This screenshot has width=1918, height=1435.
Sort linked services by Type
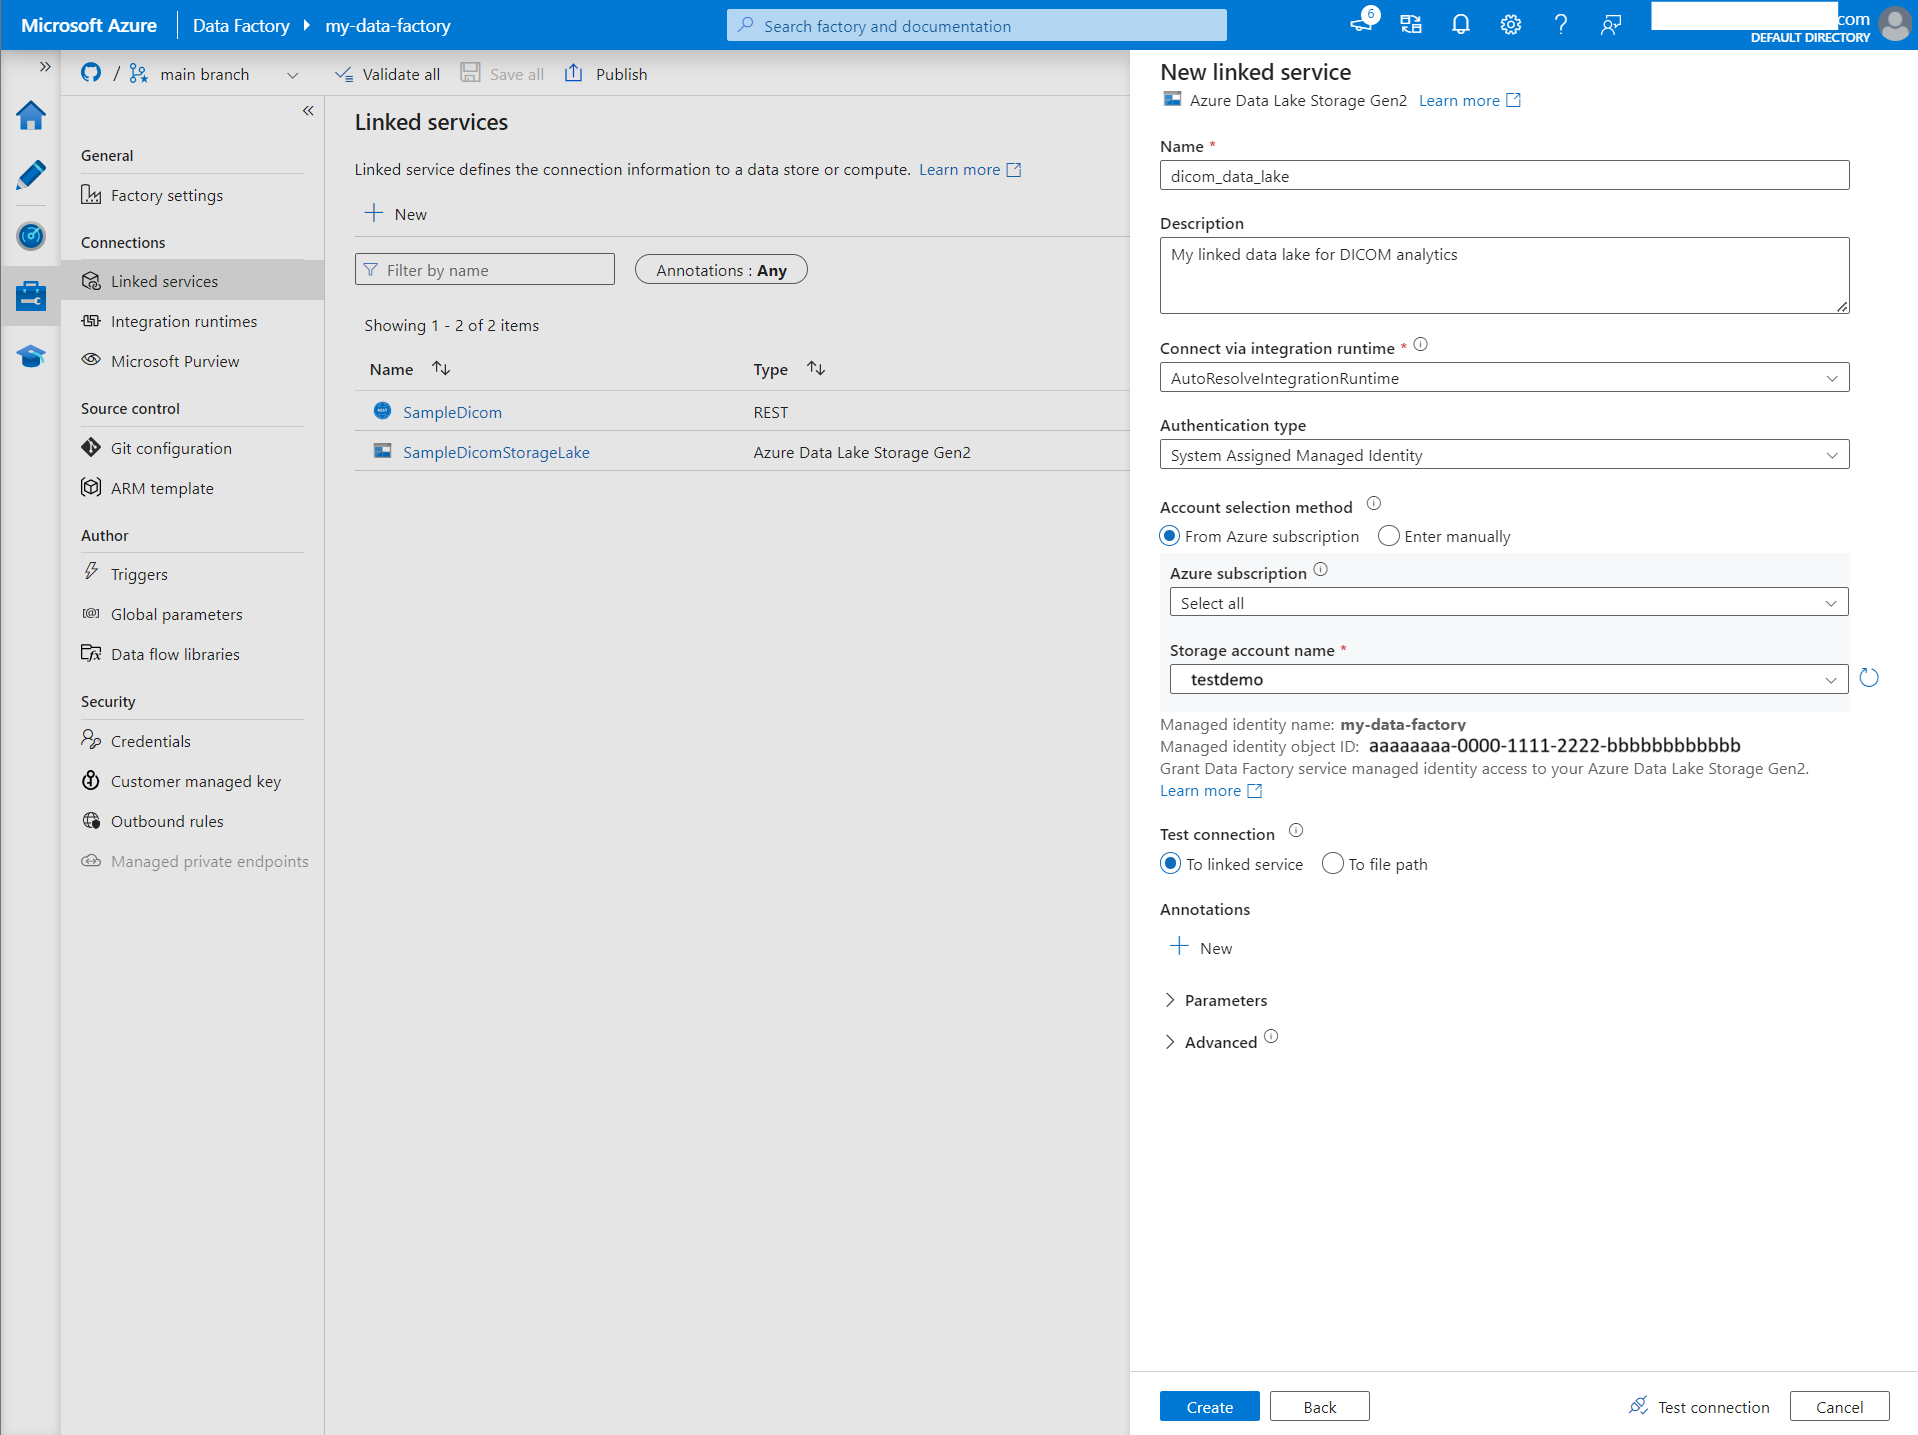(816, 369)
